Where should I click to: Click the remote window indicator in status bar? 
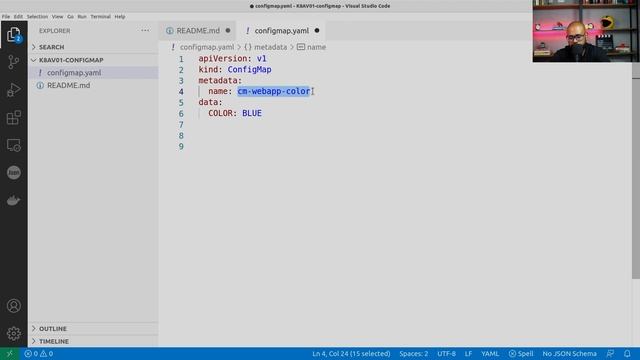[9, 353]
